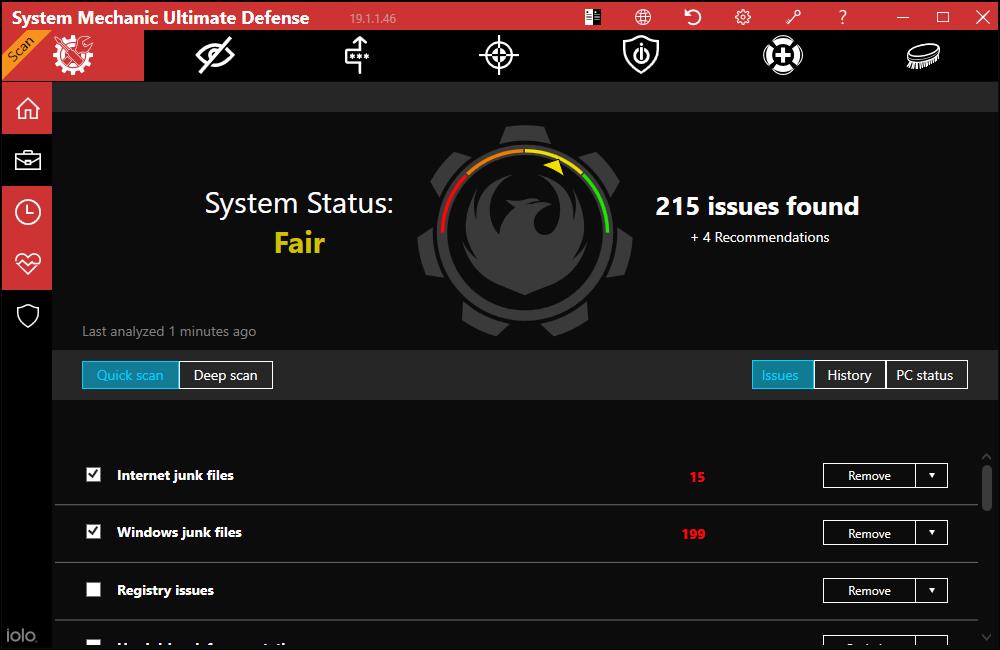Screen dimensions: 1000x650
Task: Open the shield power icon in top bar
Action: point(640,55)
